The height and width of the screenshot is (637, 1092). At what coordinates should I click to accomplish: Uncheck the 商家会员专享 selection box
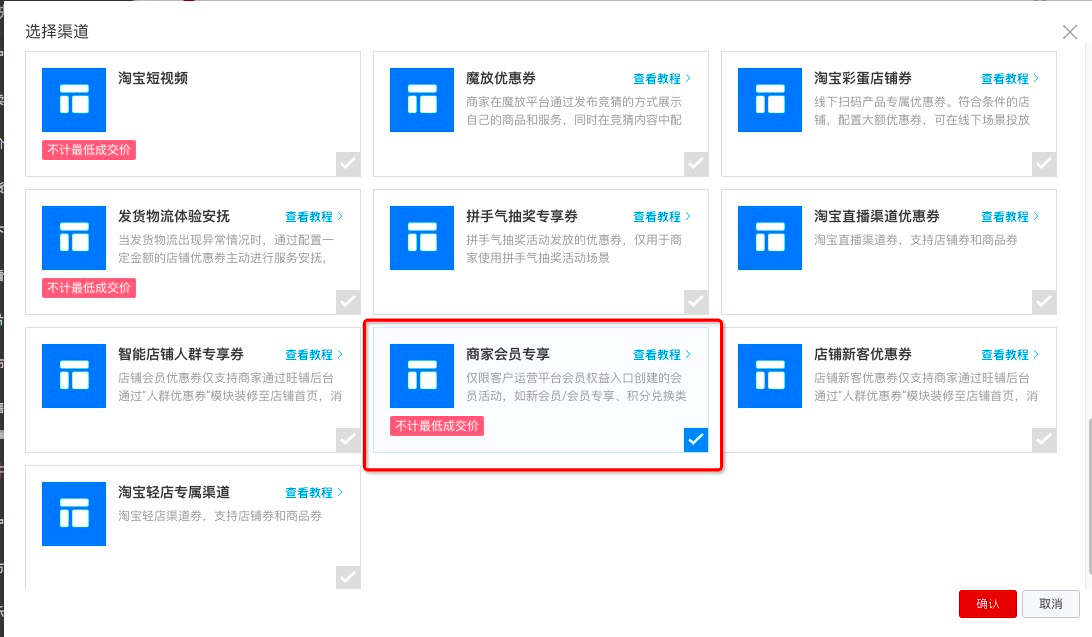click(696, 439)
